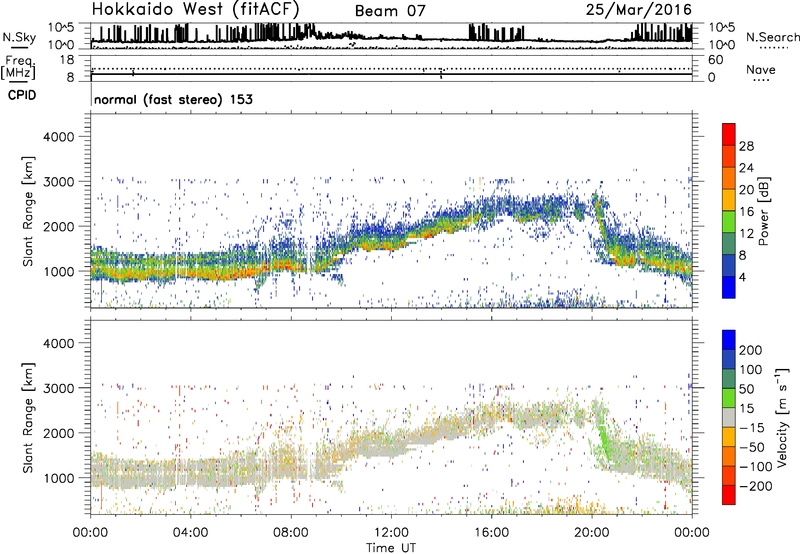Click the 'N.Search' legend label
This screenshot has height=554, width=800.
tap(772, 37)
